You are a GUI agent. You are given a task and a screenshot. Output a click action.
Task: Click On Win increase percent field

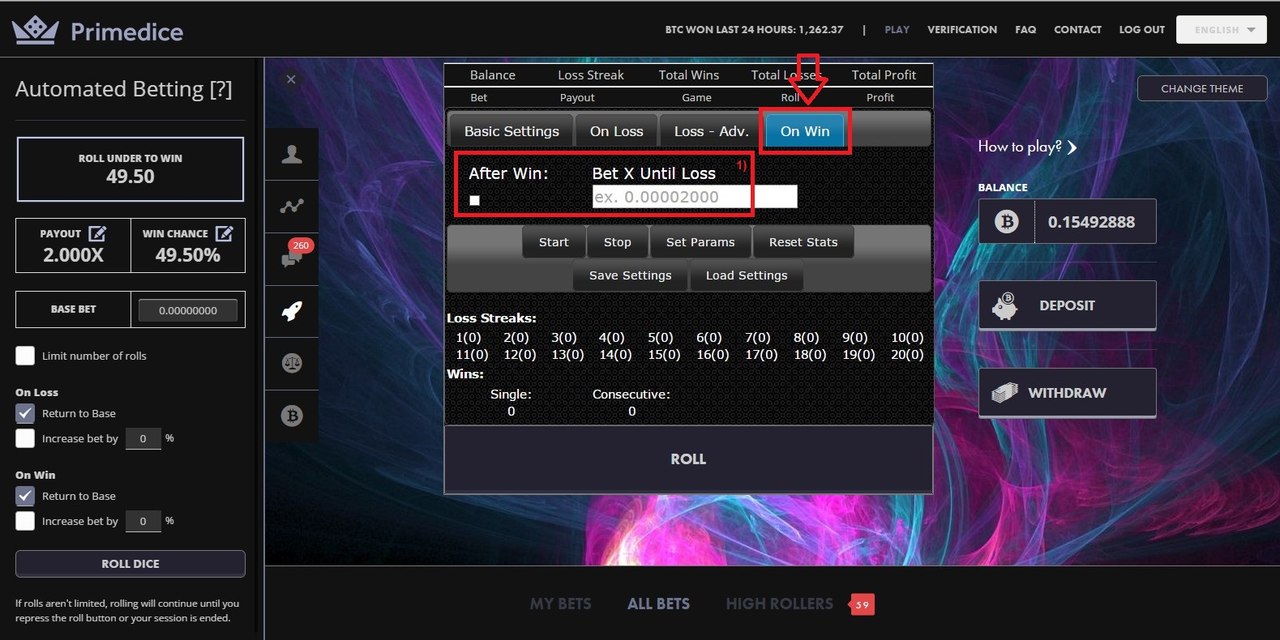click(x=143, y=521)
